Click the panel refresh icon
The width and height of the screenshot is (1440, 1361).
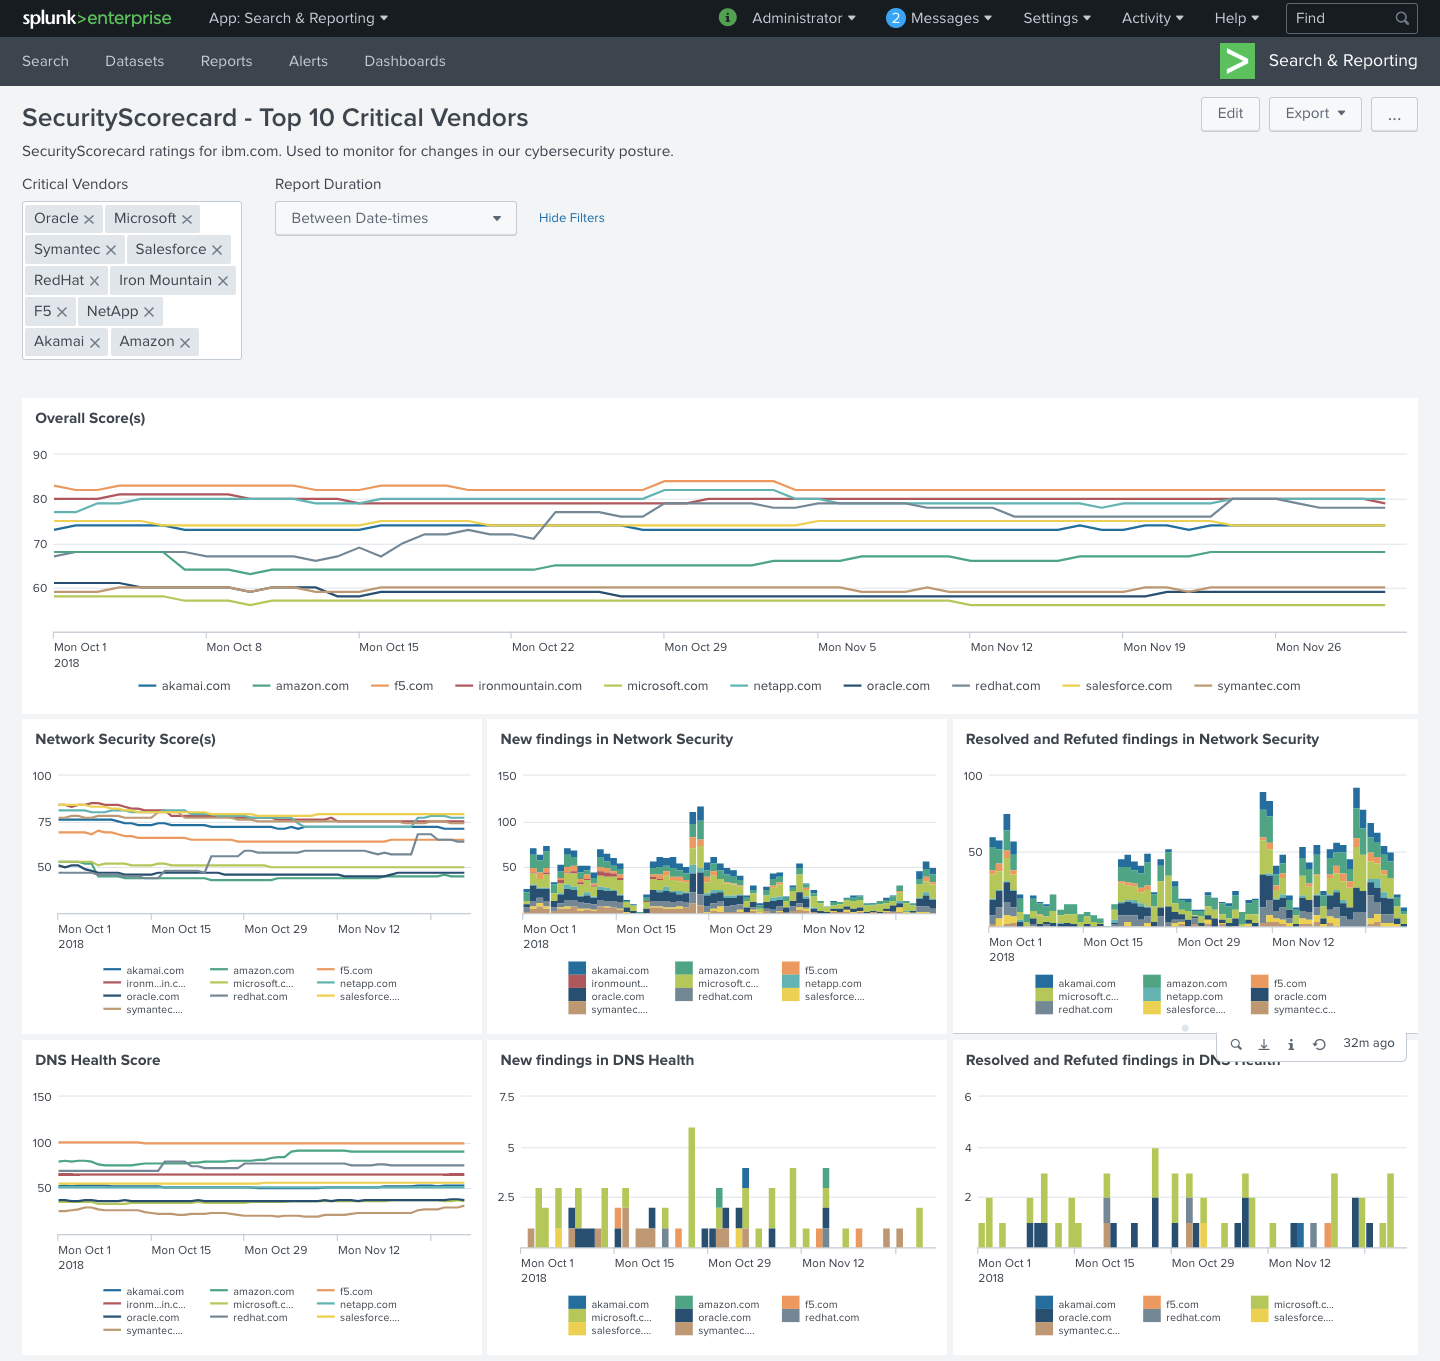pyautogui.click(x=1319, y=1044)
